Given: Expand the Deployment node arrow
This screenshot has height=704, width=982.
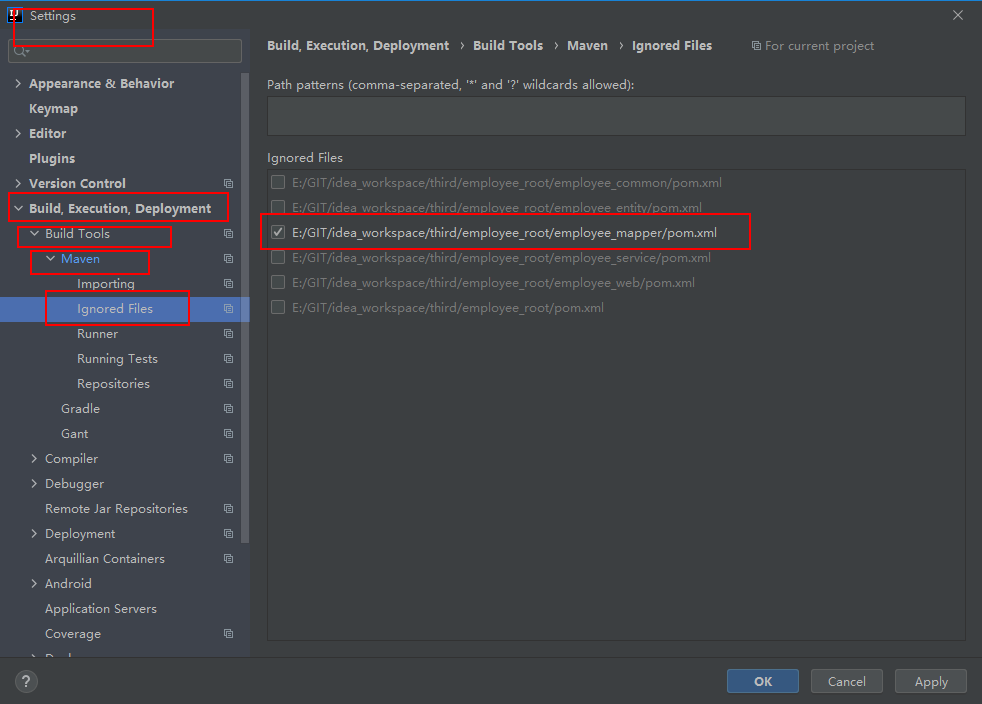Looking at the screenshot, I should point(34,534).
